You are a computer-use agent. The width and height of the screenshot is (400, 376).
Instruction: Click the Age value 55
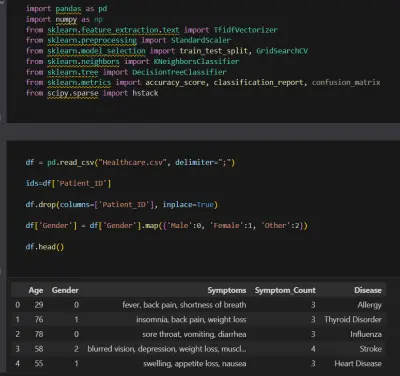pos(39,363)
